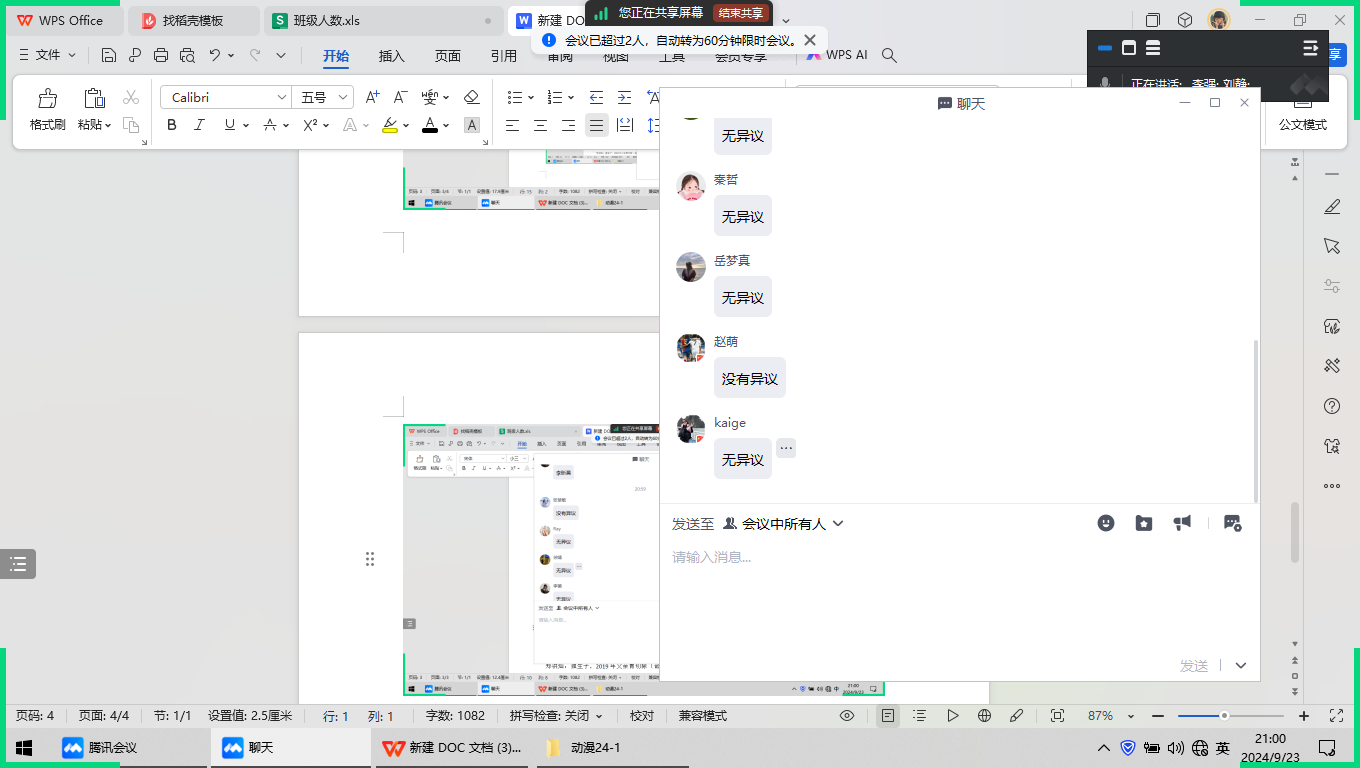This screenshot has height=768, width=1360.
Task: Switch to the 插入 ribbon tab
Action: [392, 56]
